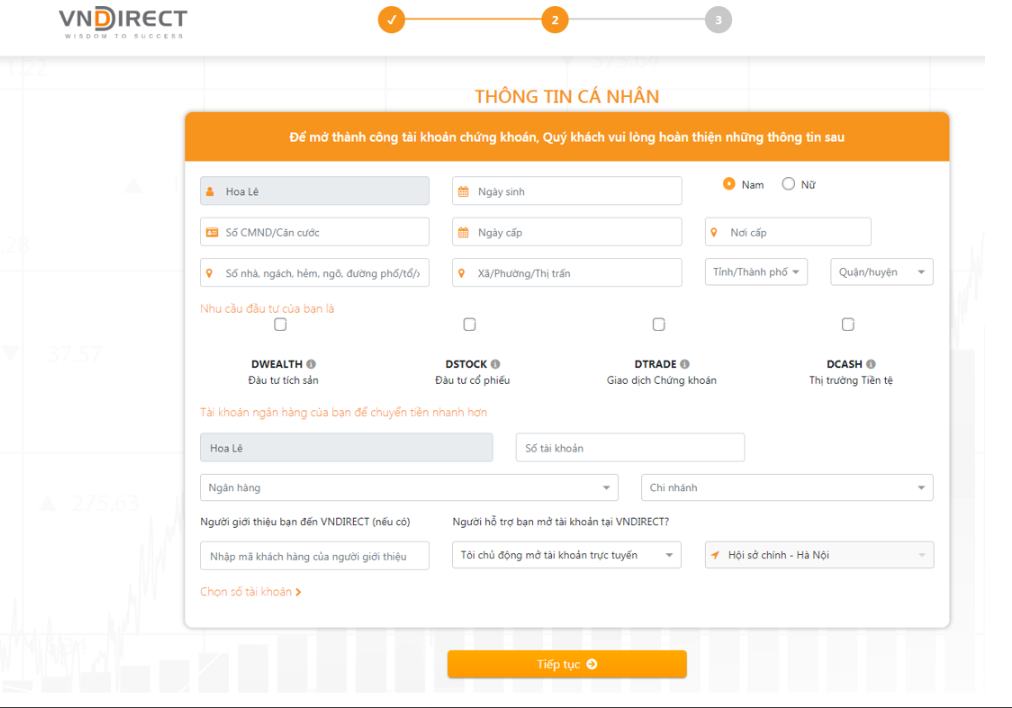Click the completed step checkmark circle
This screenshot has width=1012, height=708.
pyautogui.click(x=391, y=20)
